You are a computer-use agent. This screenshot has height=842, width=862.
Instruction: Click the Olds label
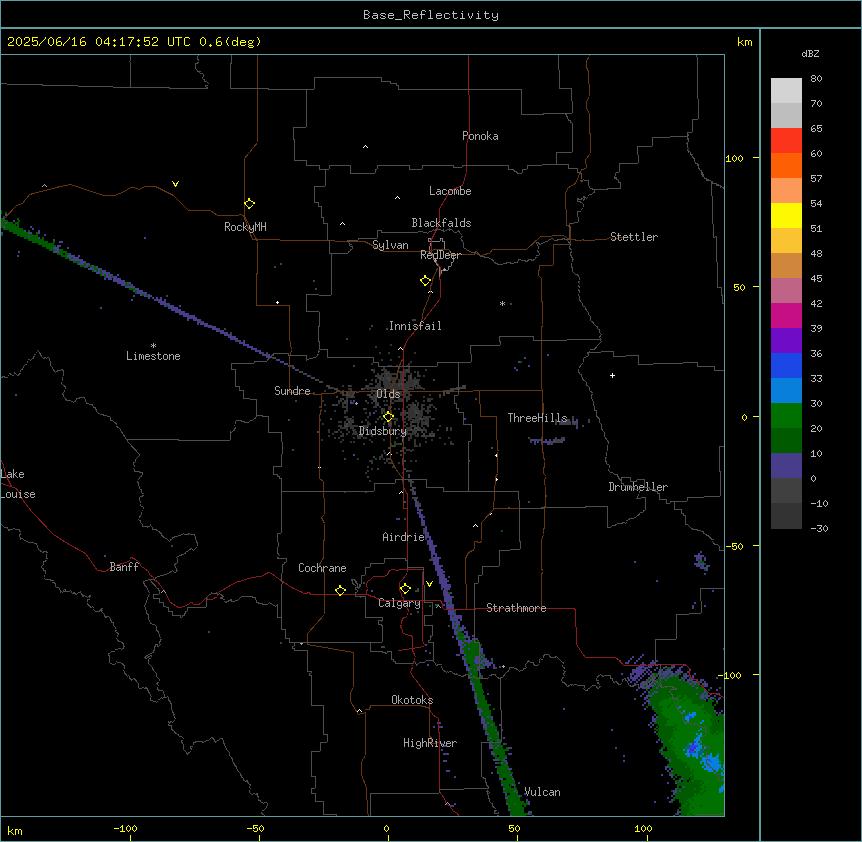tap(388, 394)
